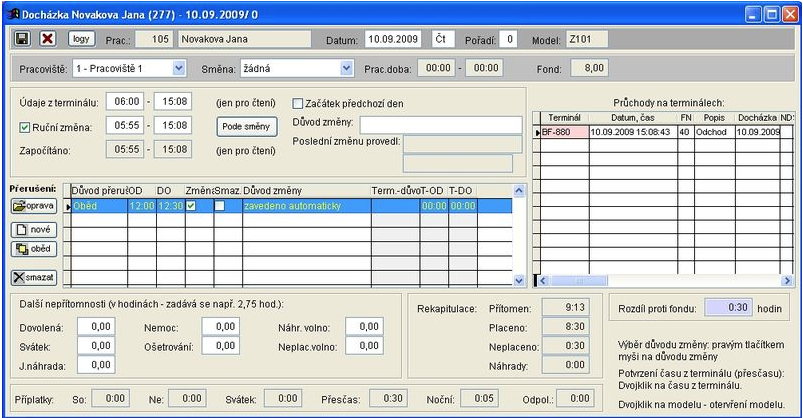Screen dimensions: 803x418
Task: Click the terminal table horizontal scrollbar thumb
Action: (579, 281)
